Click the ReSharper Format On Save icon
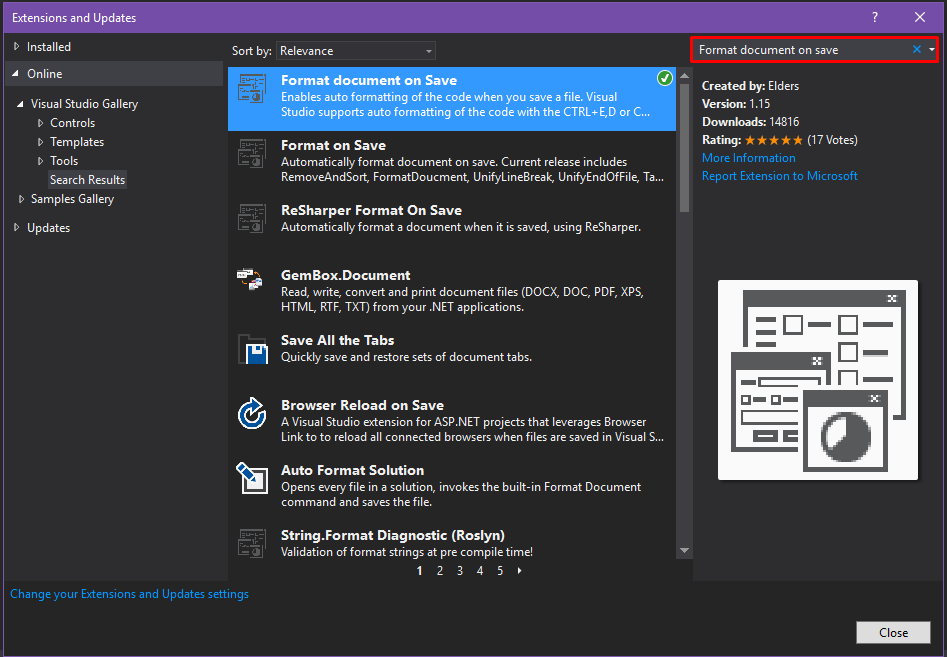947x657 pixels. (x=252, y=219)
